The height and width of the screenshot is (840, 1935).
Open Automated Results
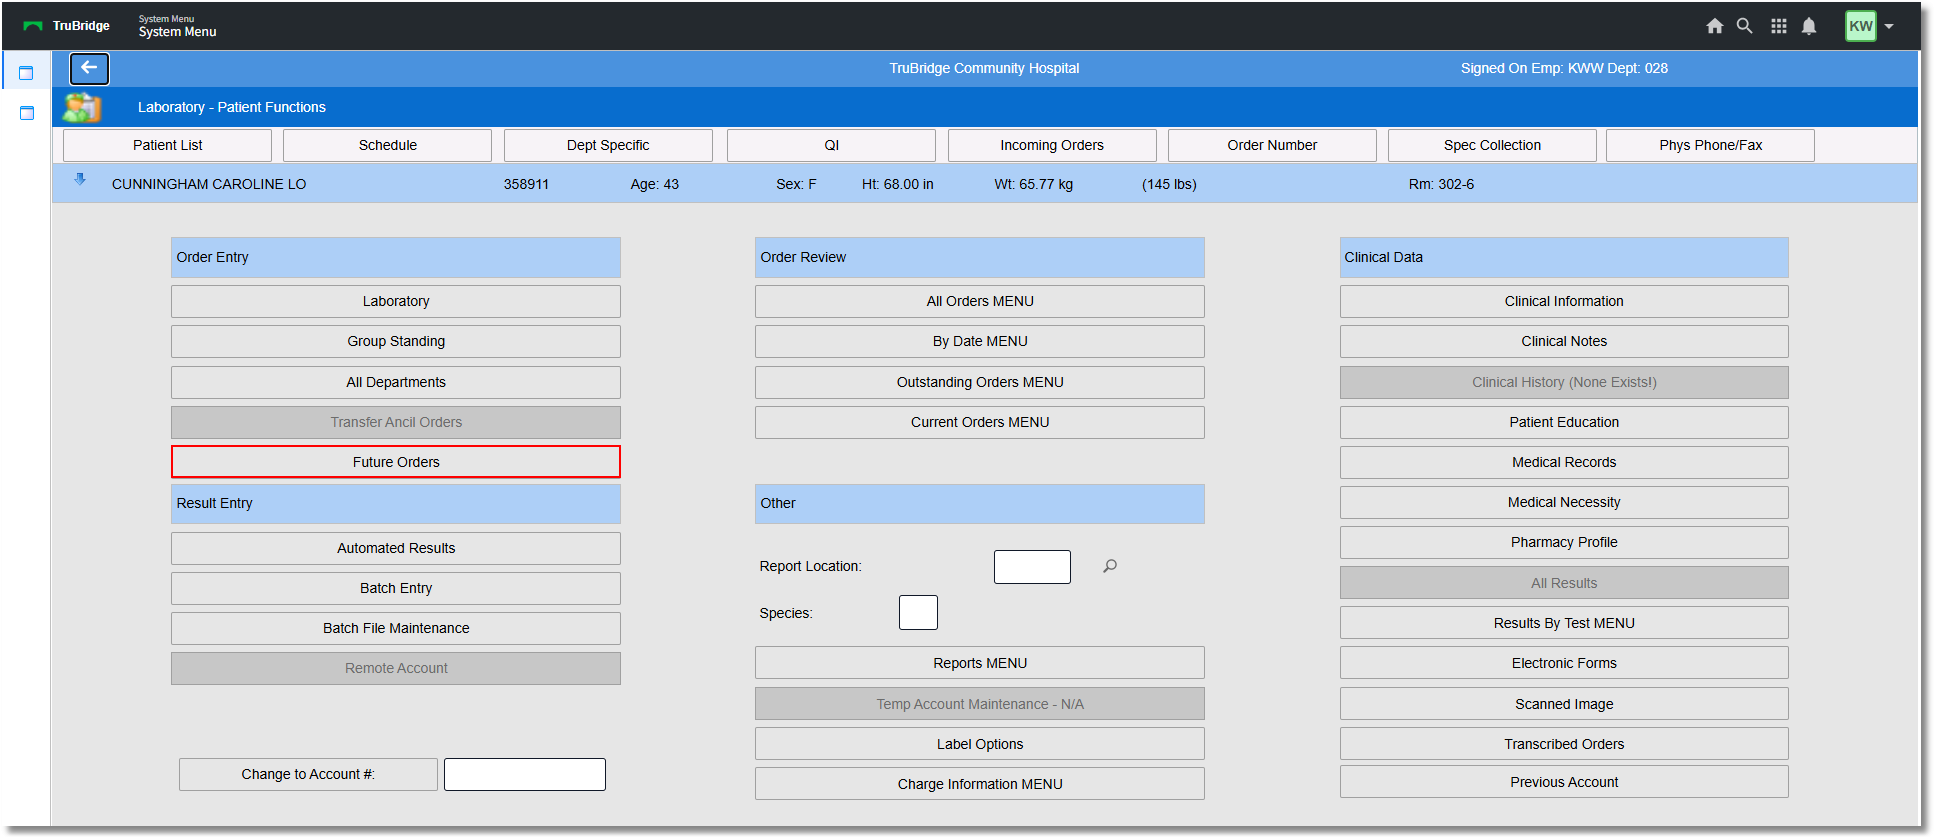396,548
